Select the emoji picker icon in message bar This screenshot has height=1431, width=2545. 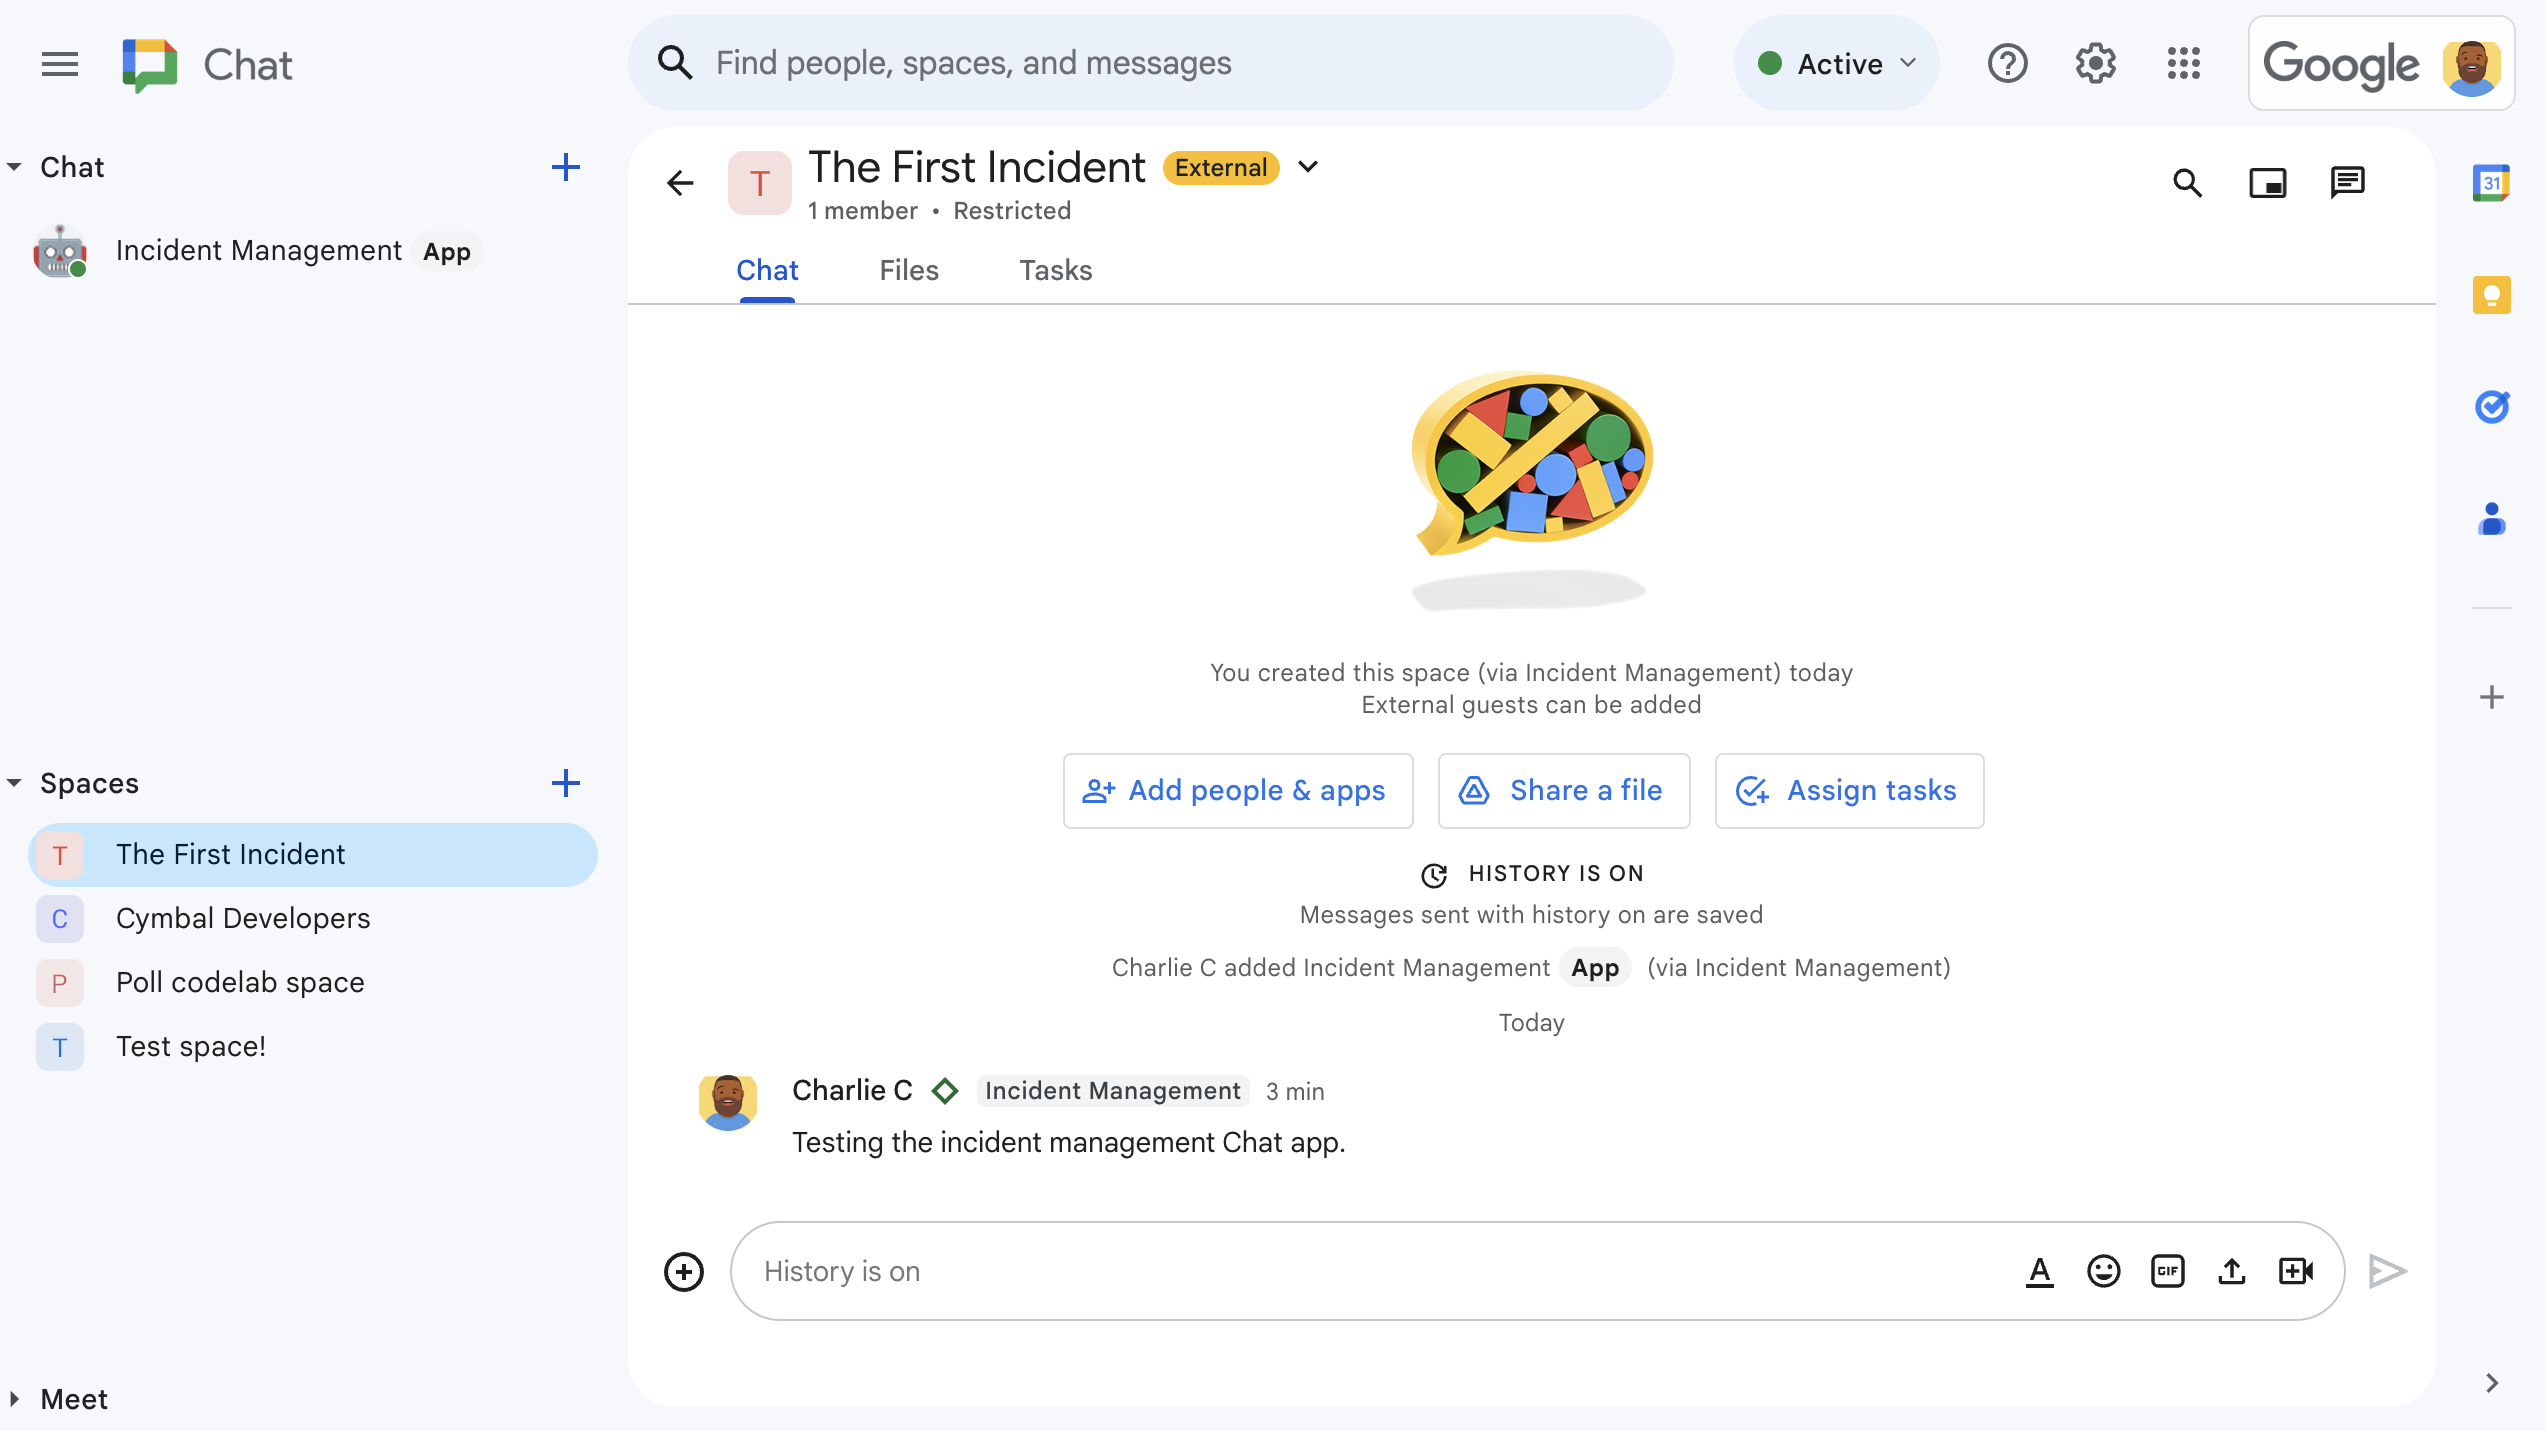point(2103,1270)
